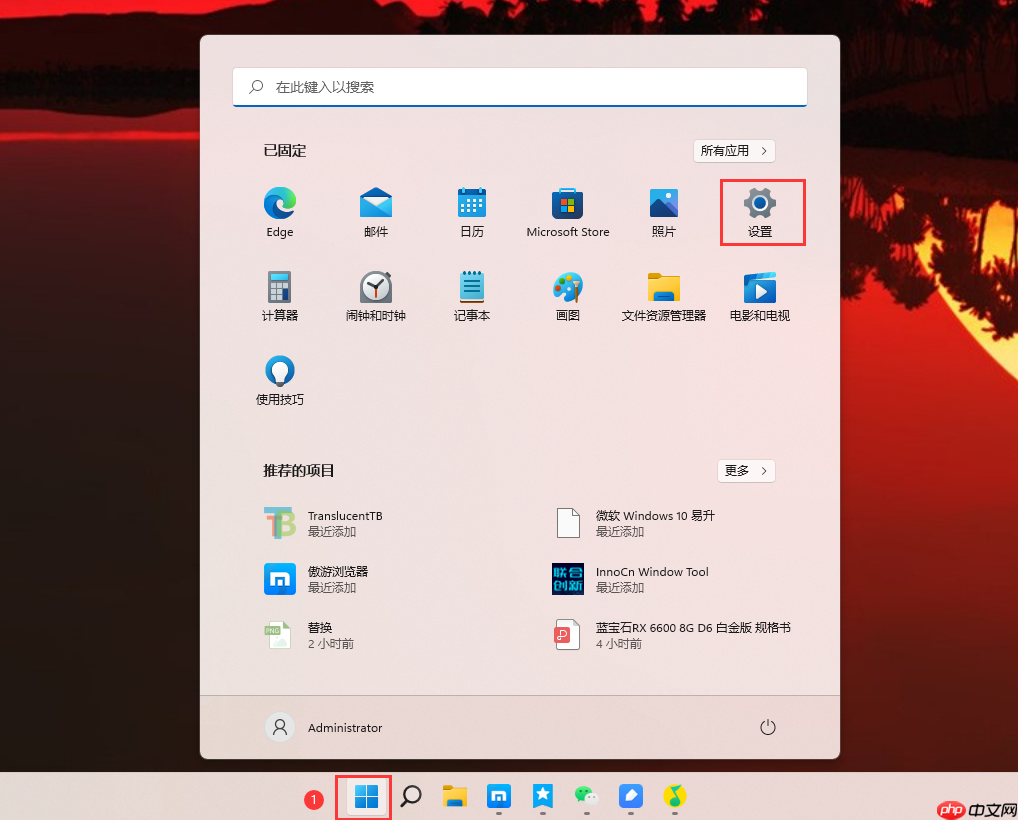Open the 邮件 (Mail) app
This screenshot has height=820, width=1018.
[375, 203]
